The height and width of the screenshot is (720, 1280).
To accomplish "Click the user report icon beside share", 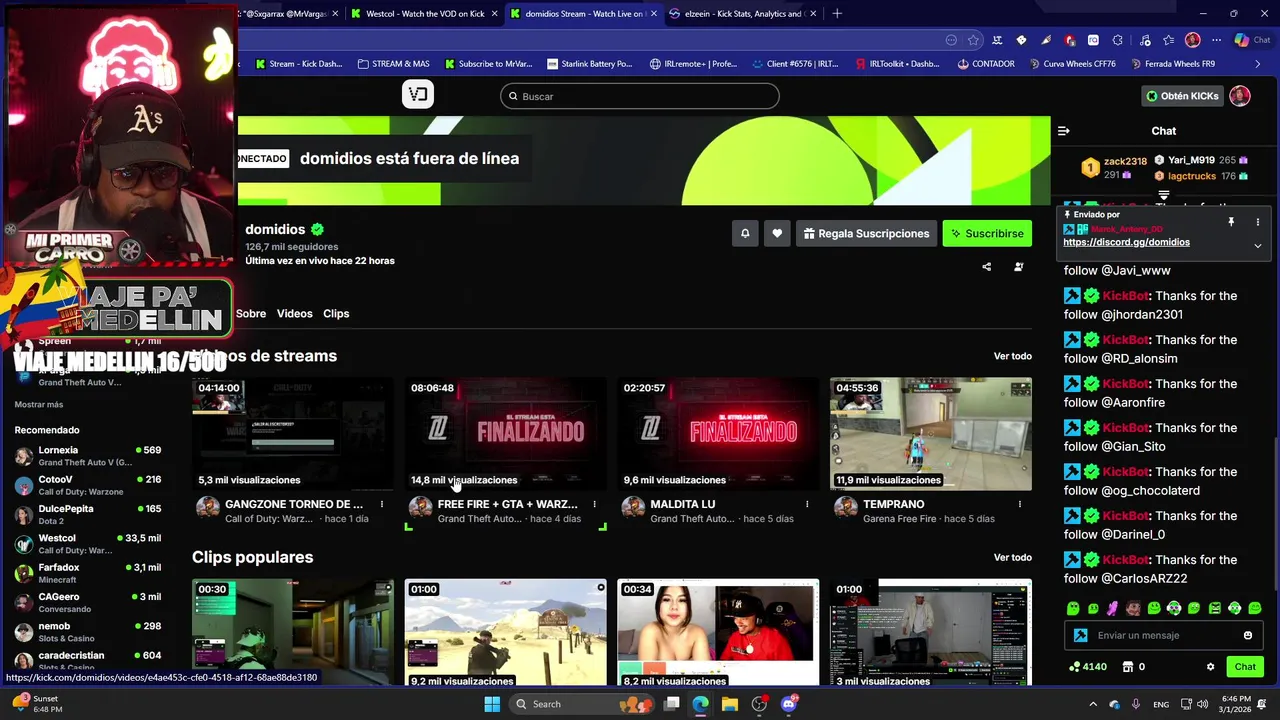I will click(1018, 267).
